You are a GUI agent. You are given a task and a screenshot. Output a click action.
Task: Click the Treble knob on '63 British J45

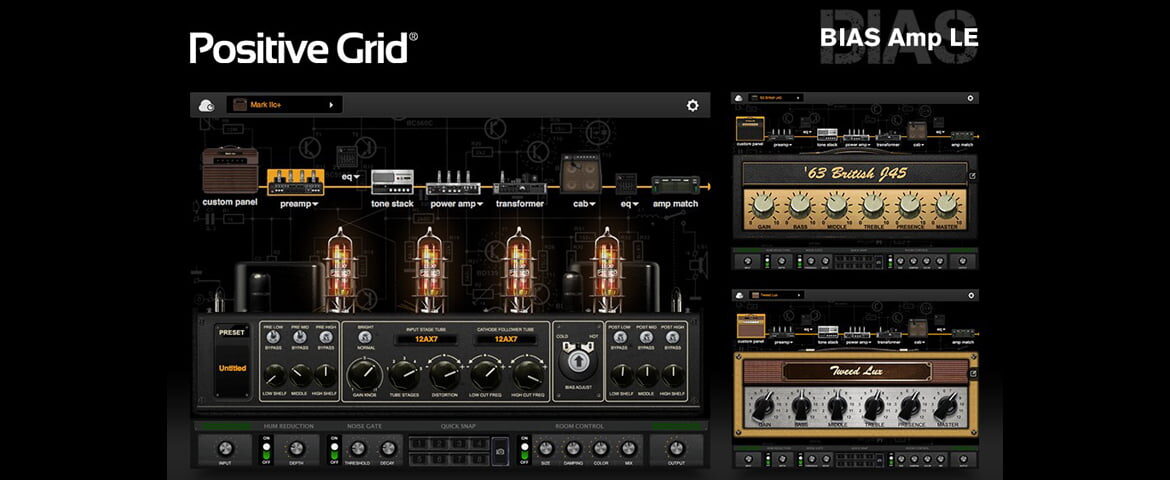point(874,205)
